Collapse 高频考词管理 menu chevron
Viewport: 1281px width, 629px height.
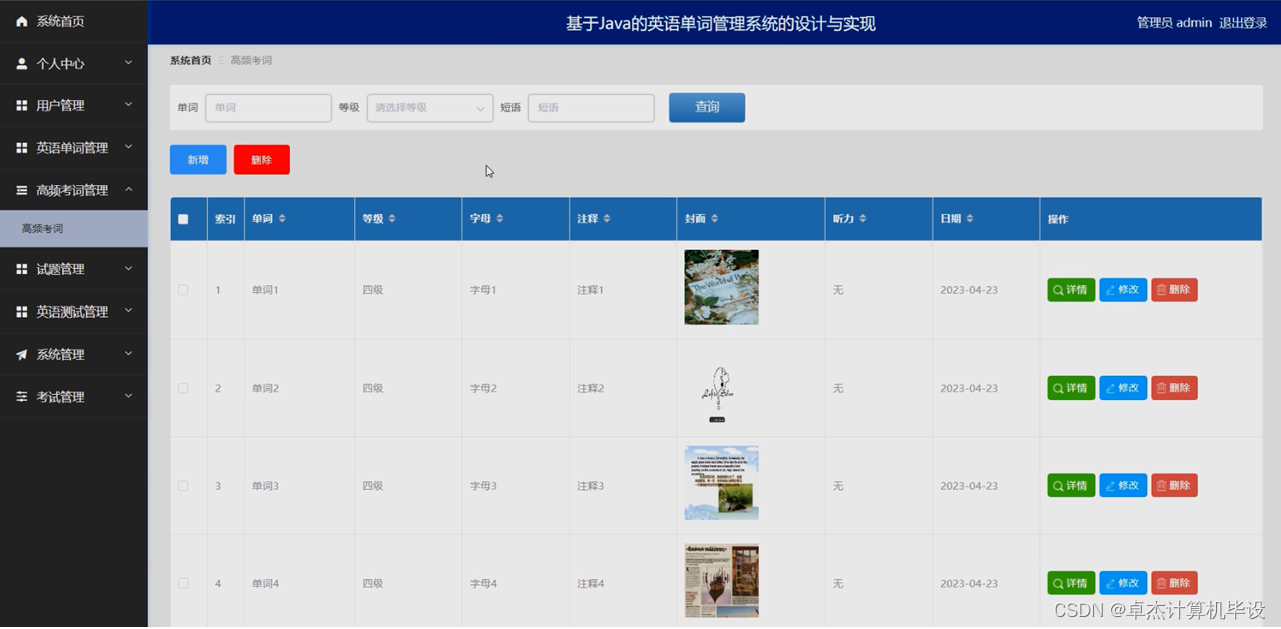128,189
